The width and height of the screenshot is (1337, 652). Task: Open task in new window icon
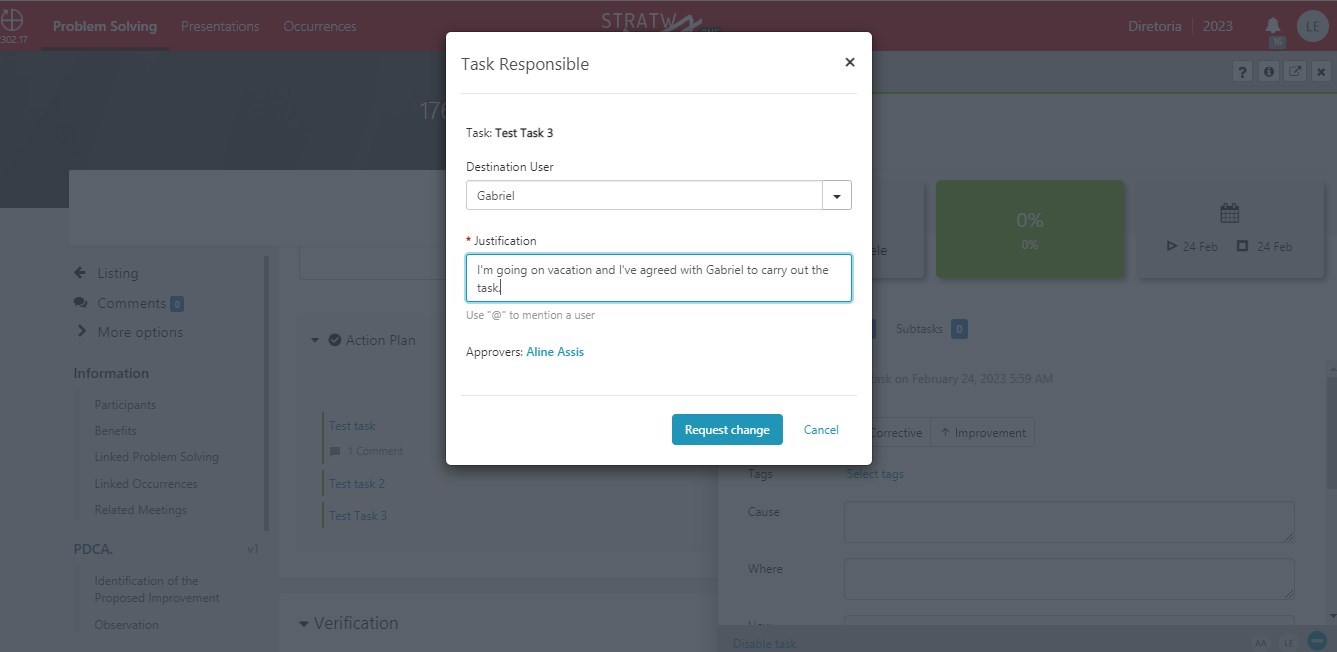coord(1295,72)
